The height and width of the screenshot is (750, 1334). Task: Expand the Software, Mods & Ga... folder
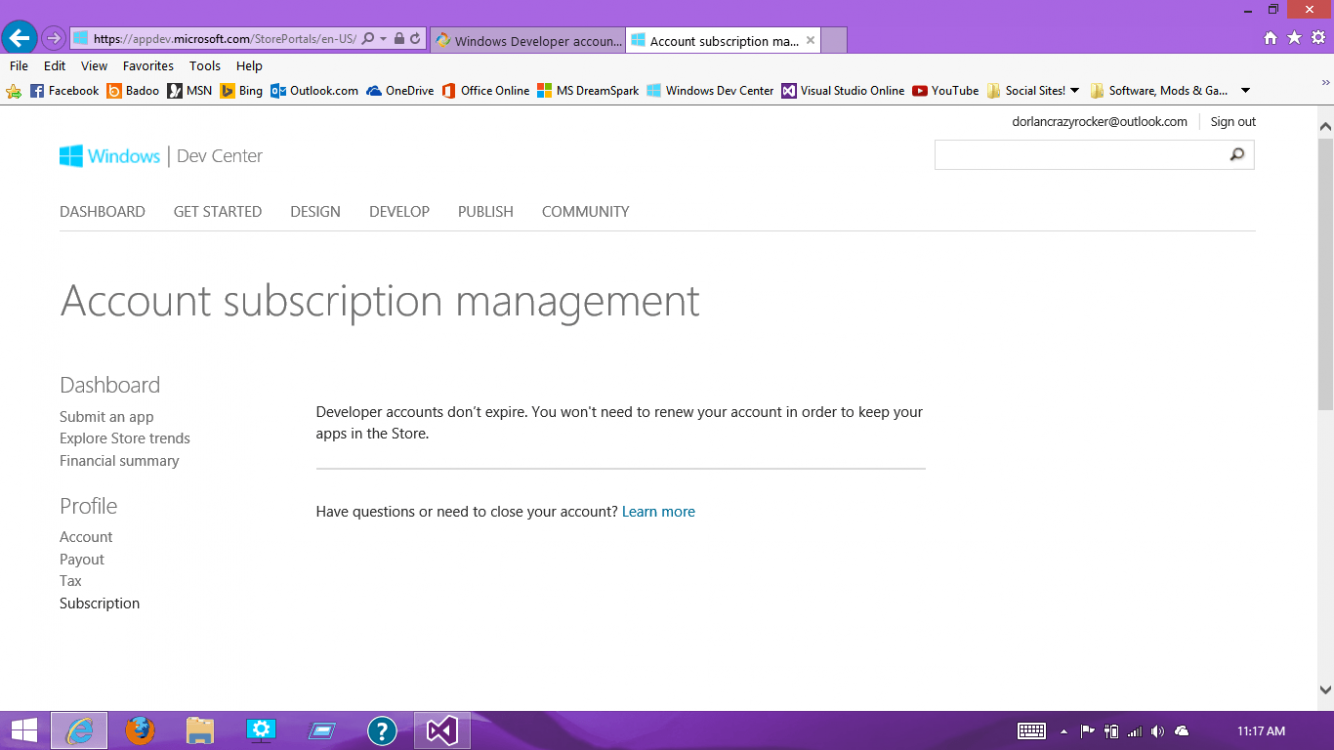point(1169,91)
